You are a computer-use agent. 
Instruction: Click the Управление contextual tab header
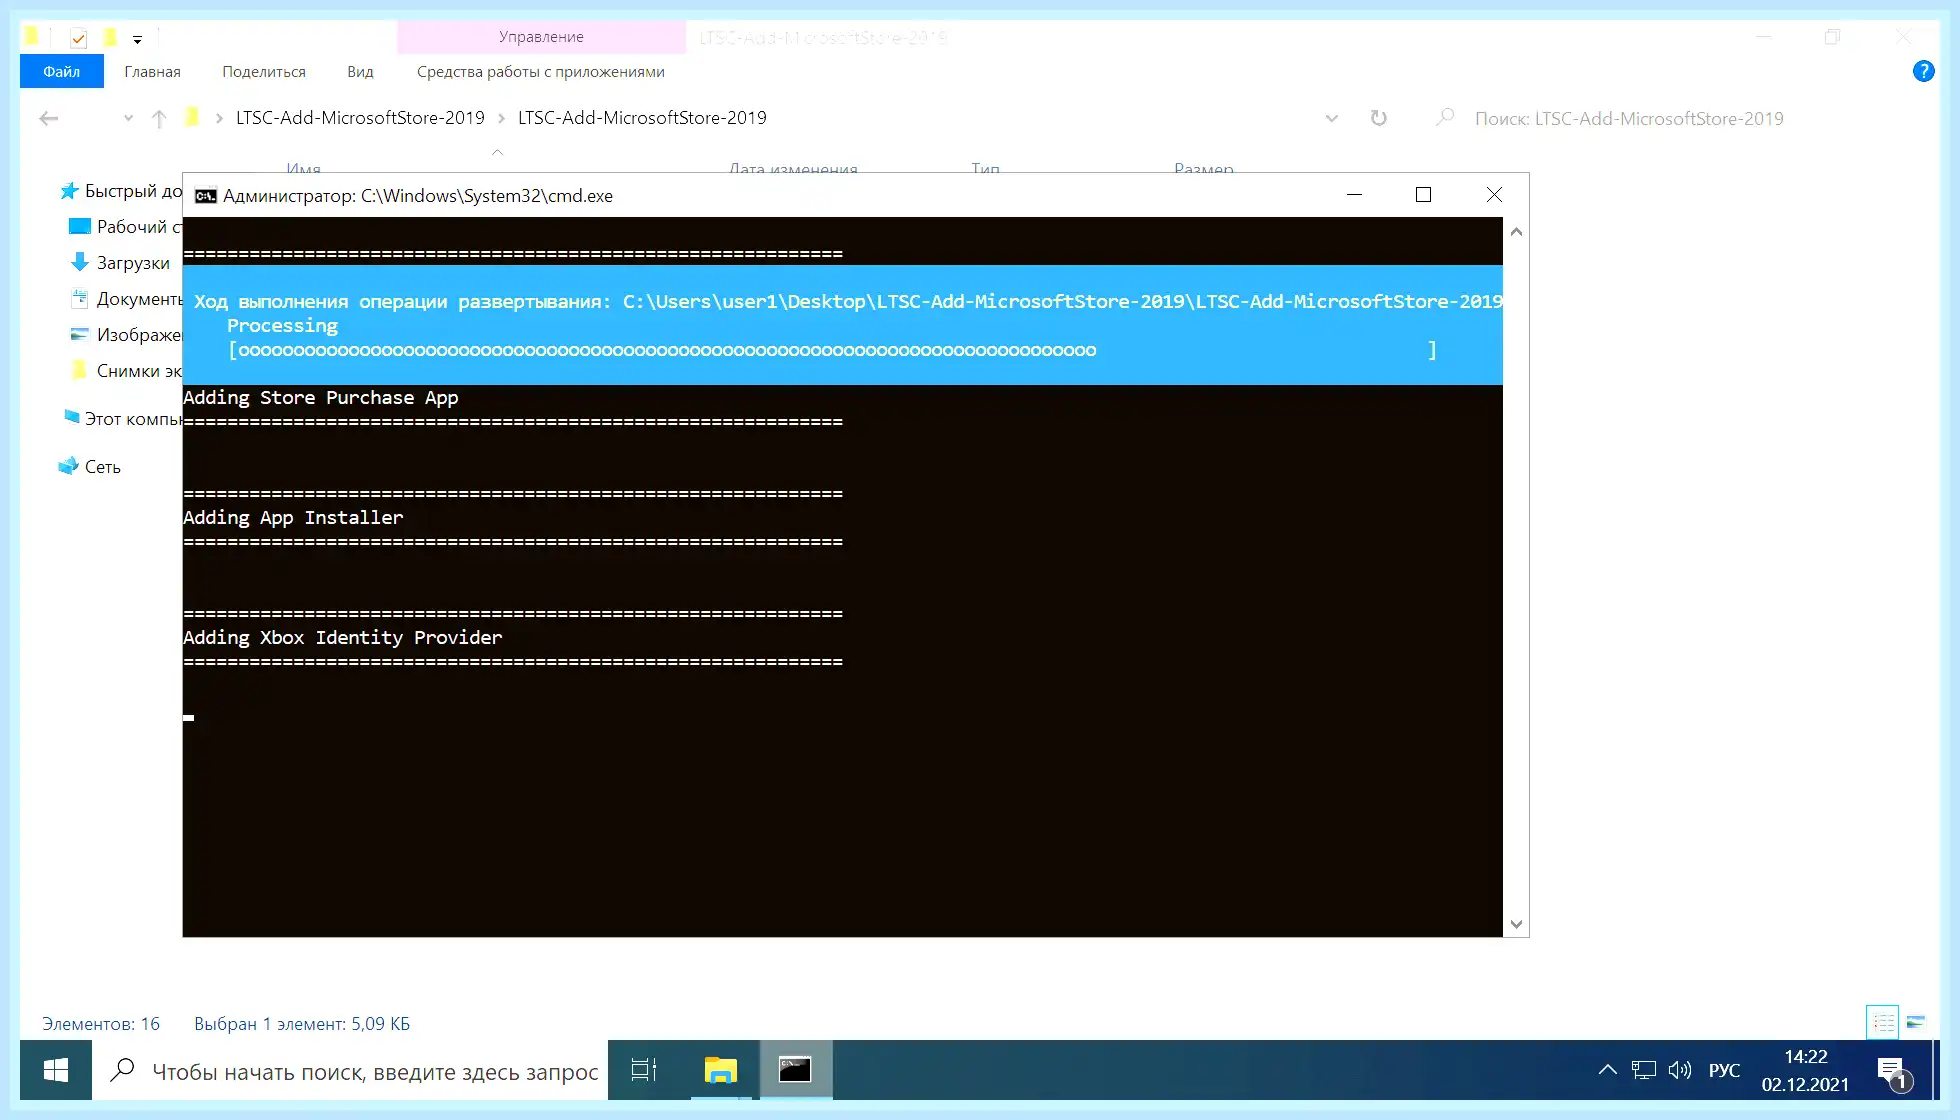coord(541,37)
